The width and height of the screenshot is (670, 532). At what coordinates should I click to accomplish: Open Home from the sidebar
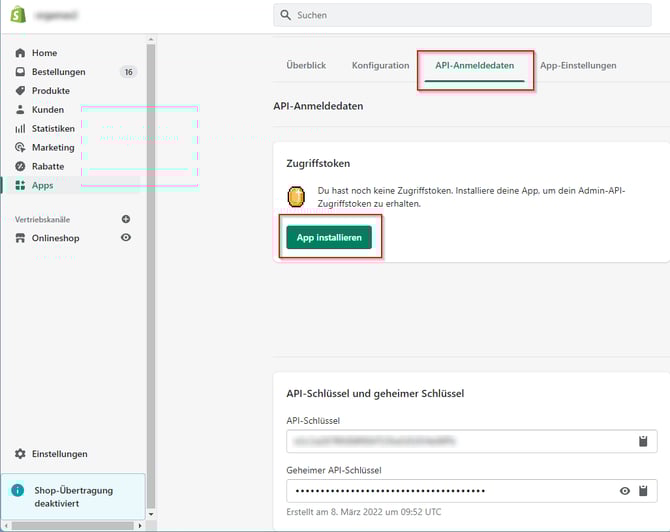point(44,53)
